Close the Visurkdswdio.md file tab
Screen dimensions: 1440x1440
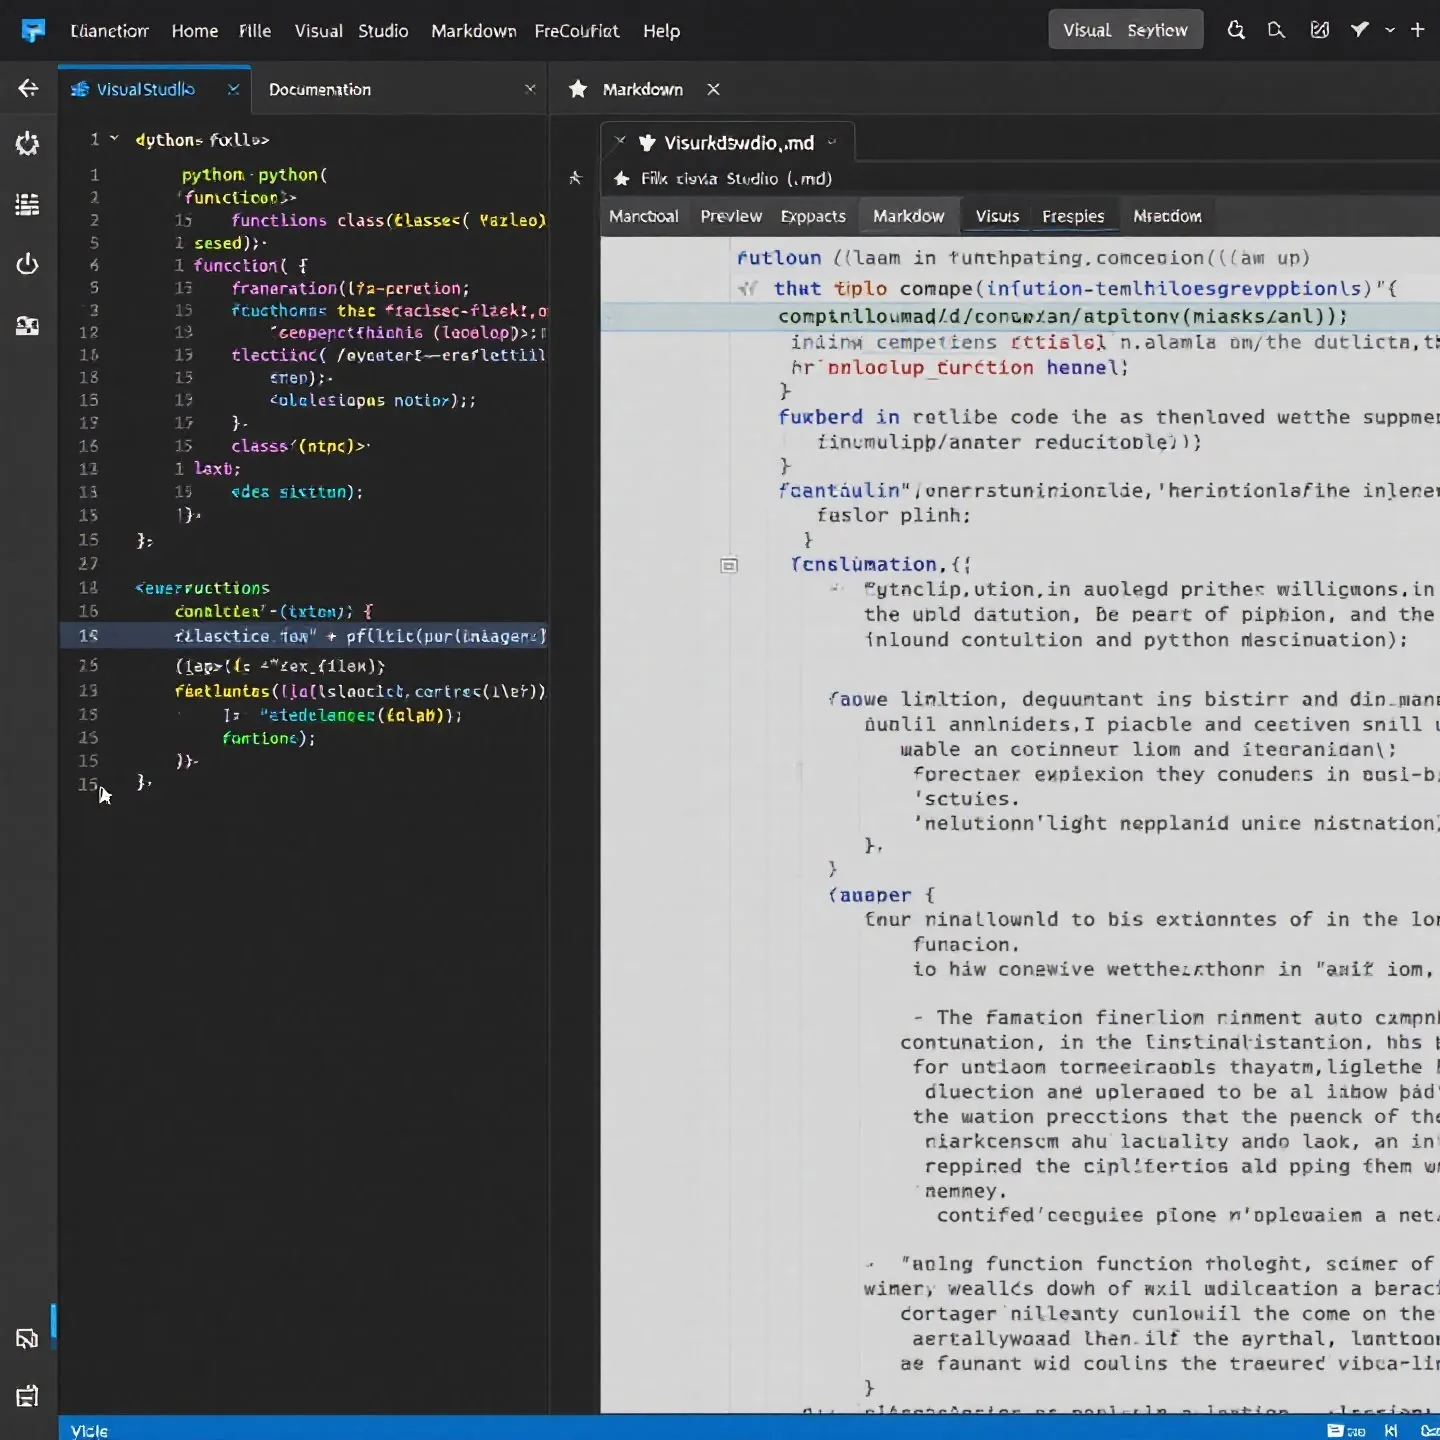click(620, 141)
